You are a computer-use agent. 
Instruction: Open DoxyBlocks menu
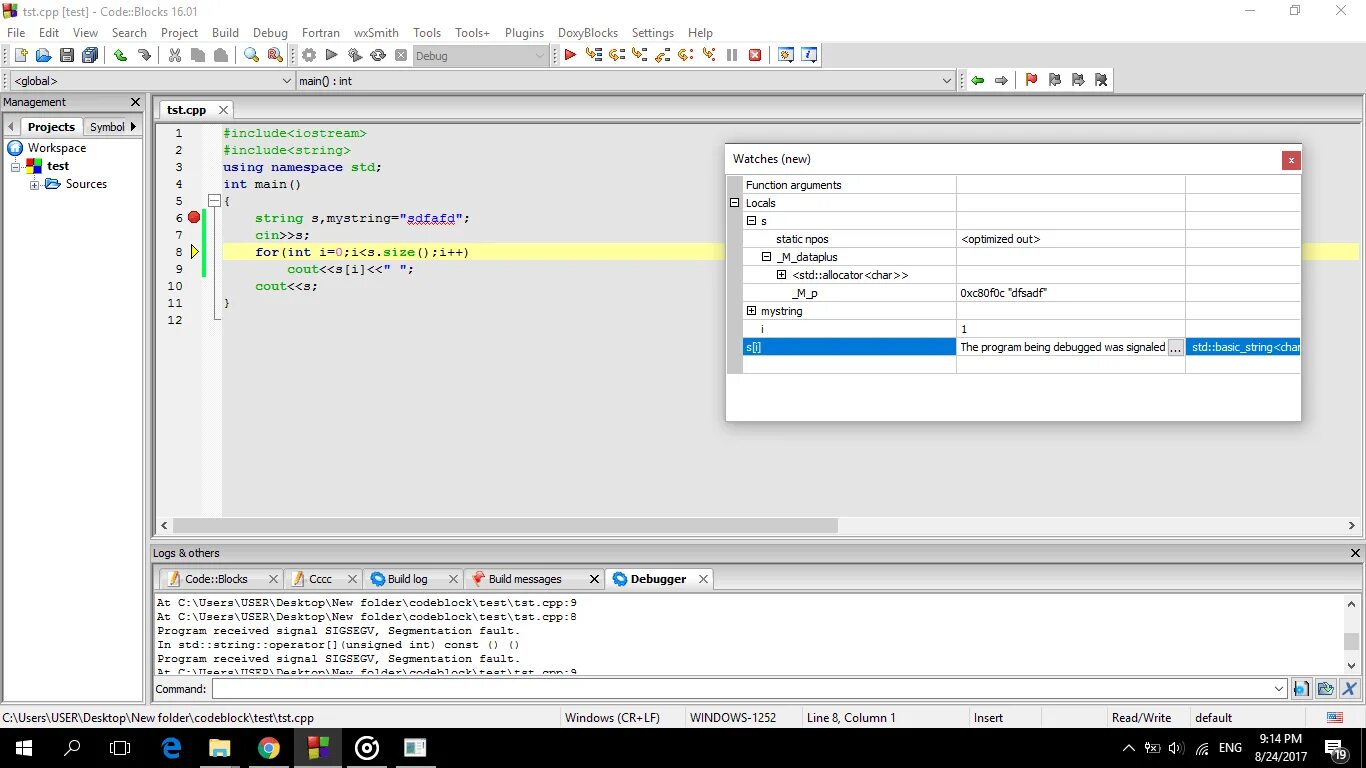tap(587, 33)
